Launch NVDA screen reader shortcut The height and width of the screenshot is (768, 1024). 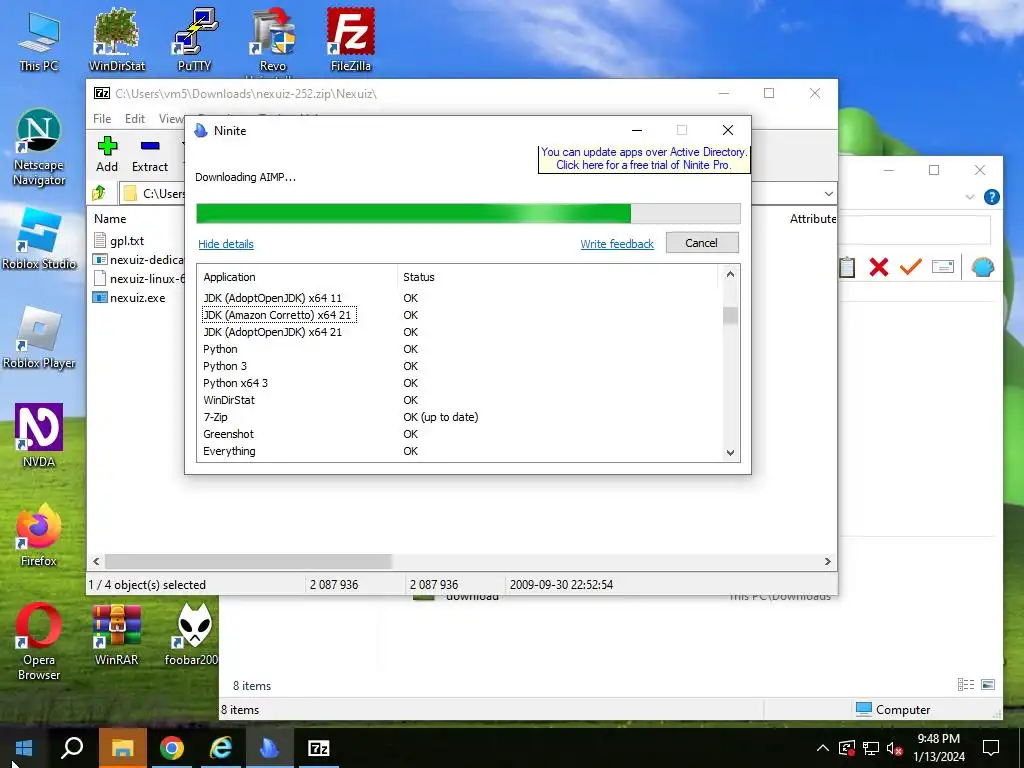[x=39, y=436]
